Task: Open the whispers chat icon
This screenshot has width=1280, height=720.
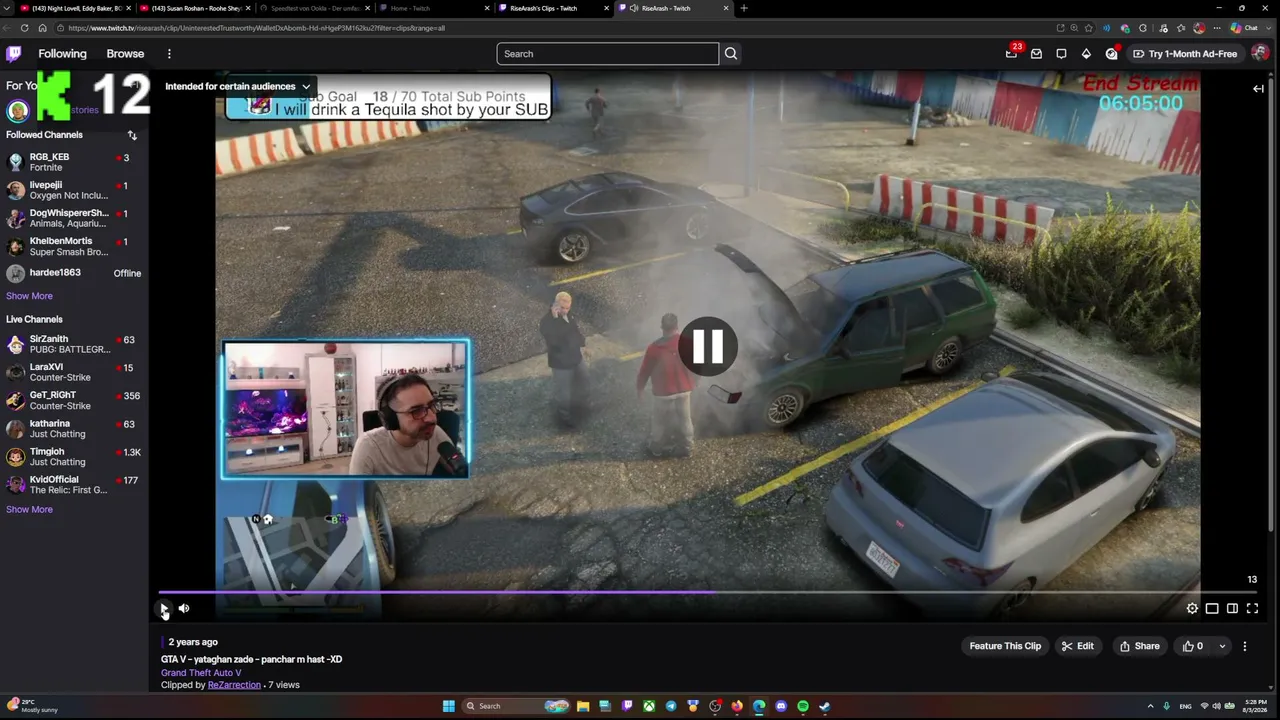Action: tap(1061, 54)
